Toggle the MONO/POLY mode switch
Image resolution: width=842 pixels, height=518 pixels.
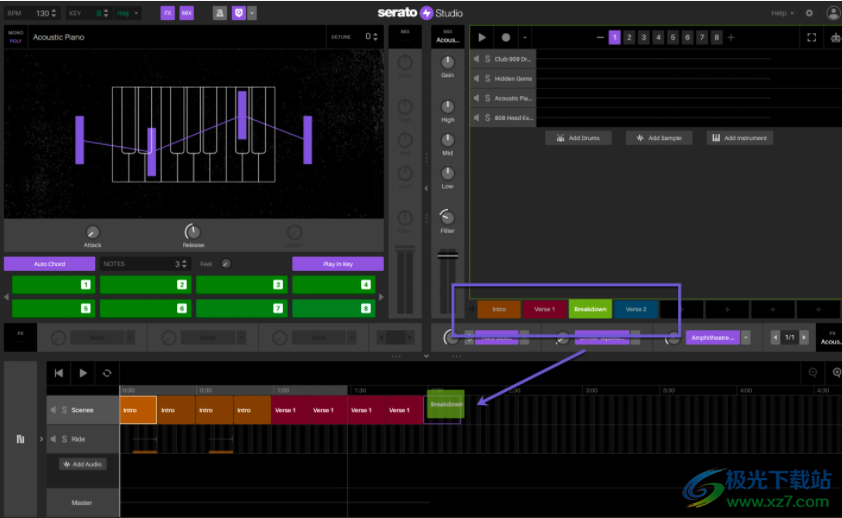point(16,37)
